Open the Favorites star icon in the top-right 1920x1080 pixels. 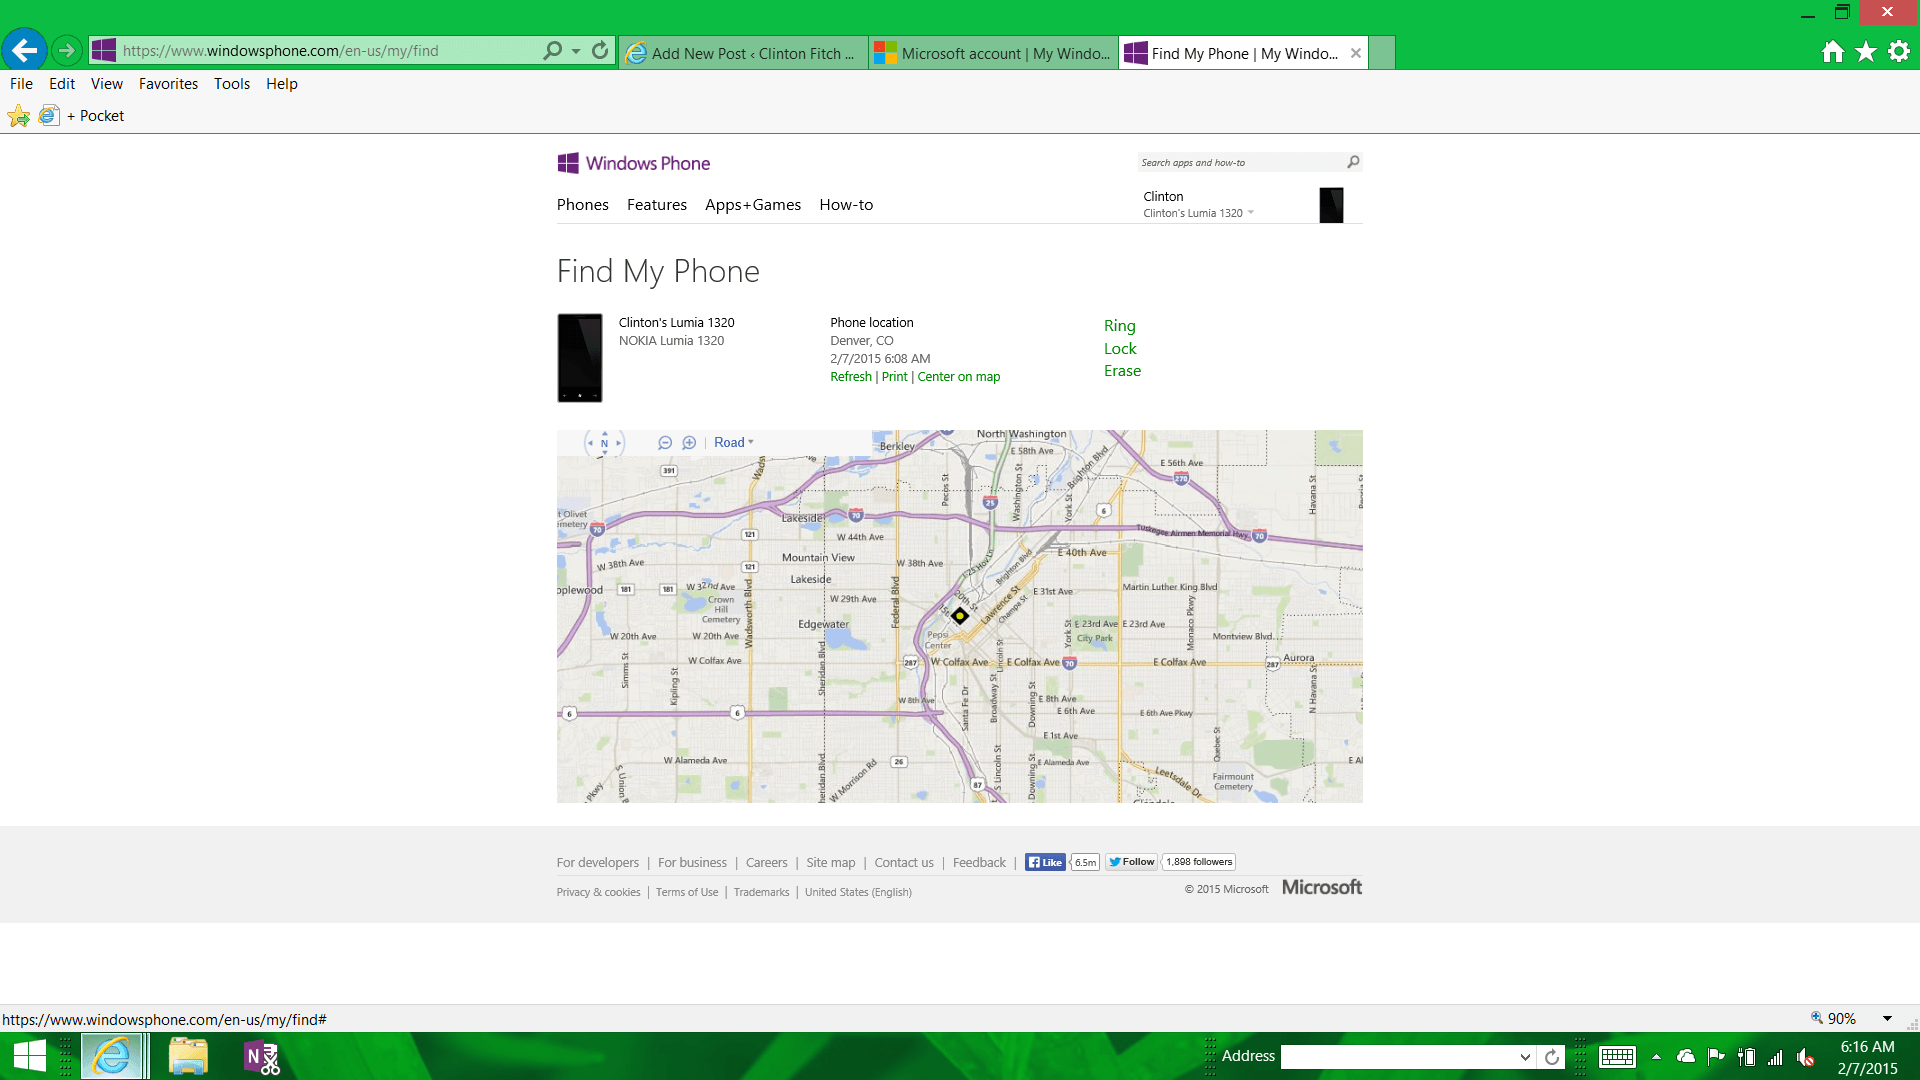pyautogui.click(x=1866, y=52)
